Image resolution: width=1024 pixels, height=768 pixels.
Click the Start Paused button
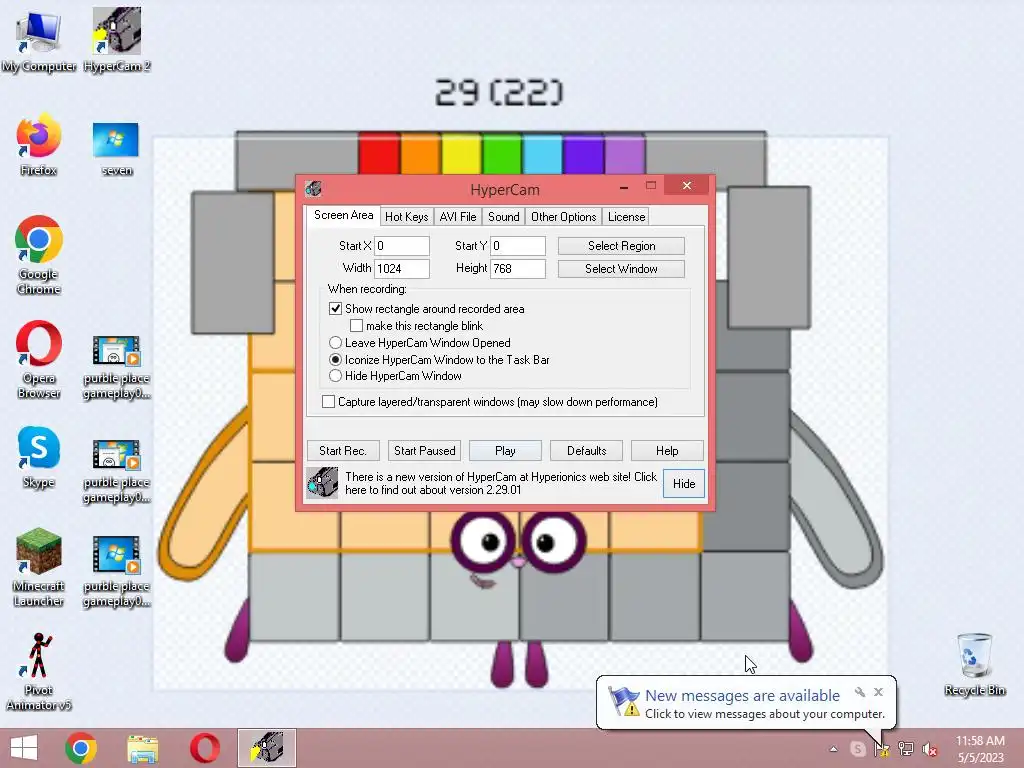click(x=424, y=451)
